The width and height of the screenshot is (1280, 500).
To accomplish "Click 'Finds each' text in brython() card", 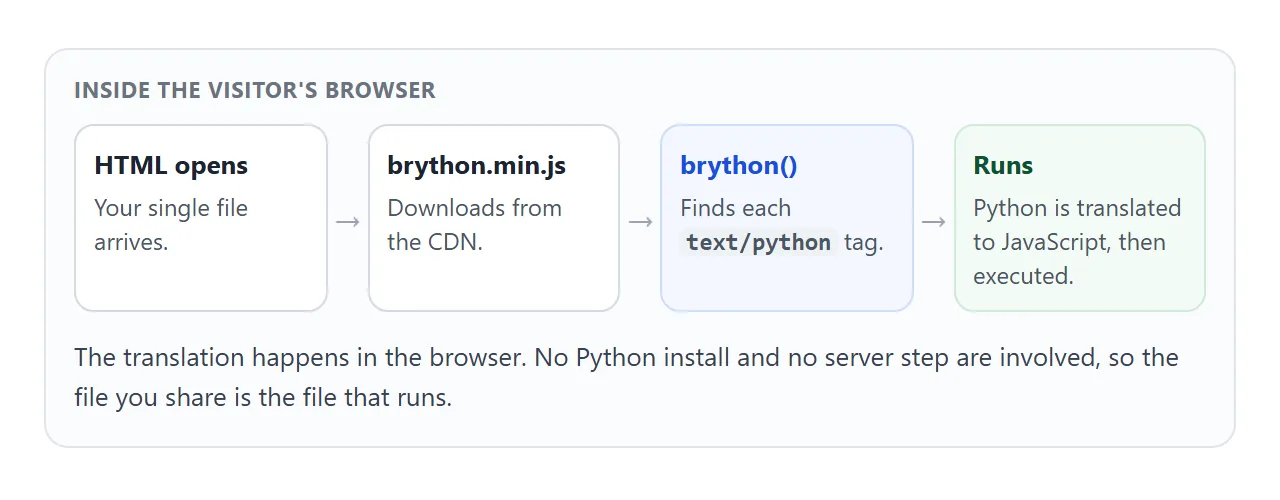I will tap(735, 208).
